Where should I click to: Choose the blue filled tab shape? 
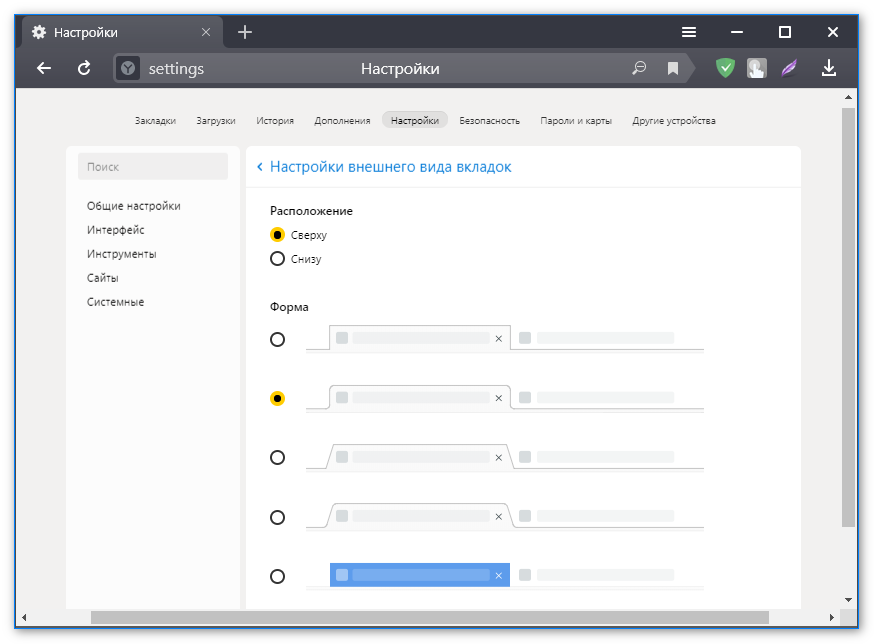[x=278, y=576]
